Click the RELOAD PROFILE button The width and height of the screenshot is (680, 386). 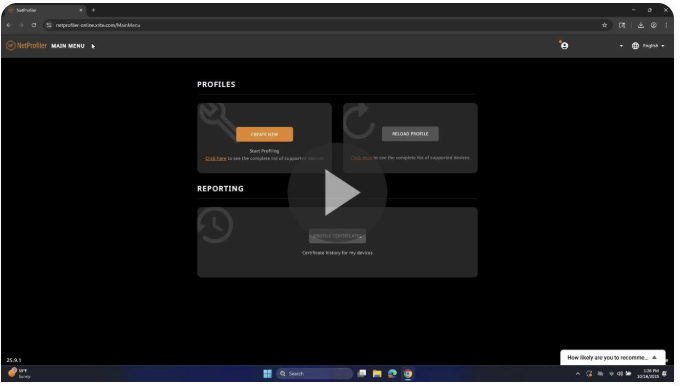410,134
